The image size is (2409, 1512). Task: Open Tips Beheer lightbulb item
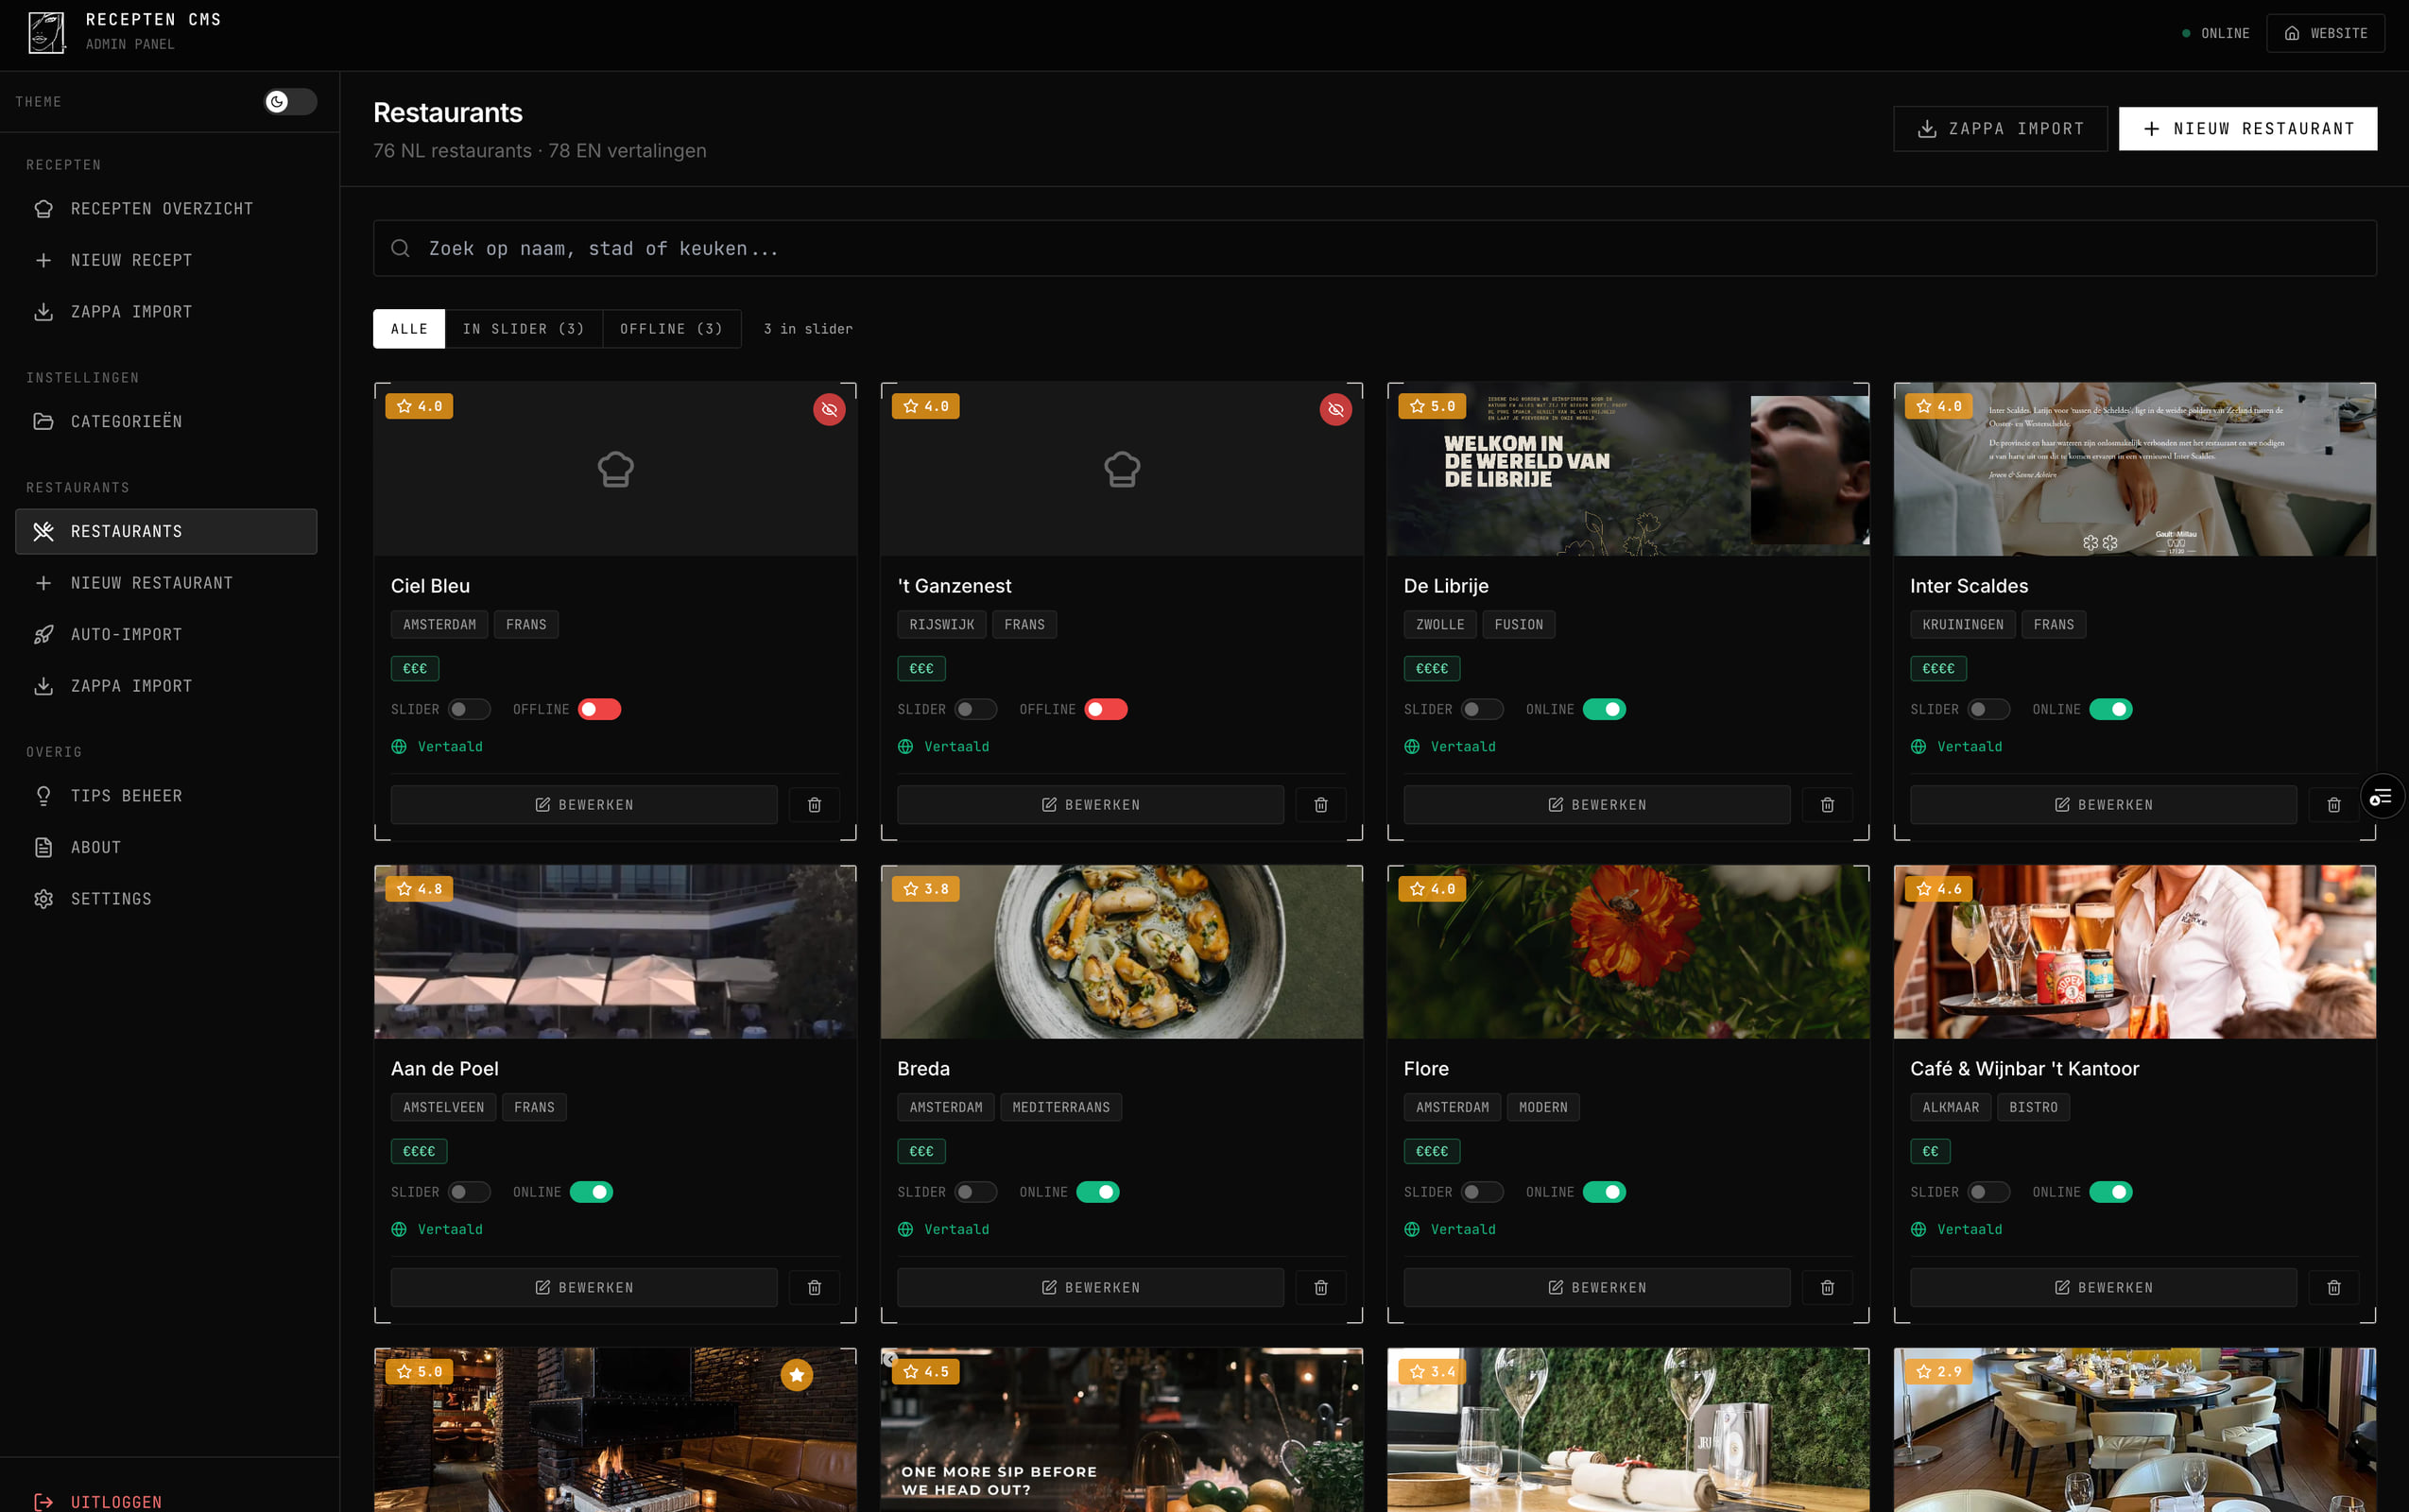pyautogui.click(x=126, y=796)
